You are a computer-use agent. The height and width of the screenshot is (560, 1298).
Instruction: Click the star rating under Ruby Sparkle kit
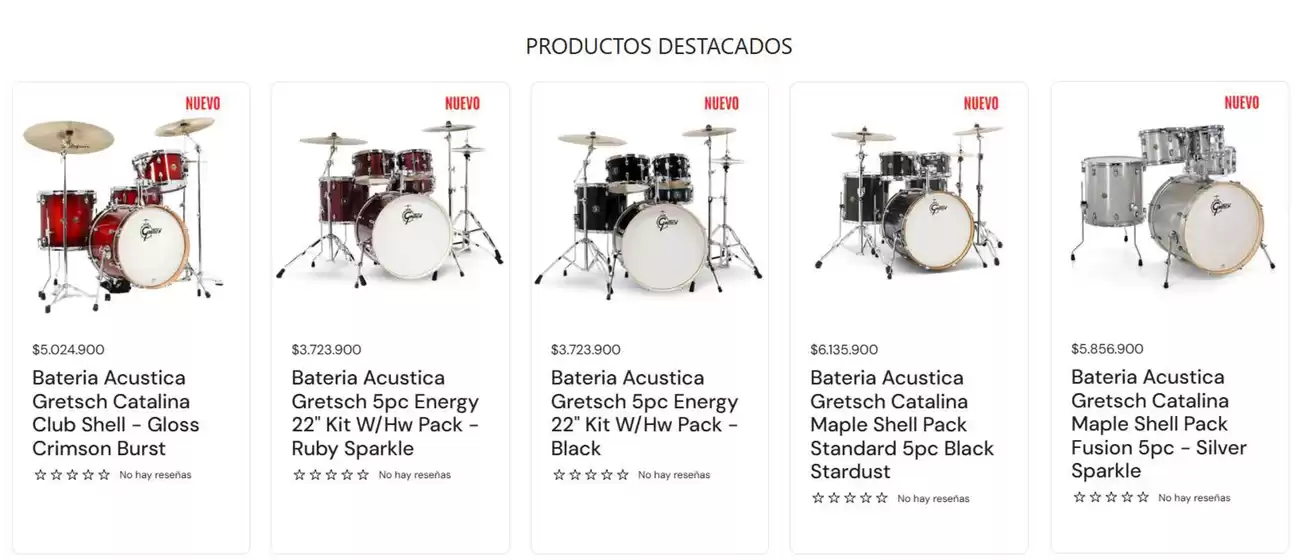(331, 475)
